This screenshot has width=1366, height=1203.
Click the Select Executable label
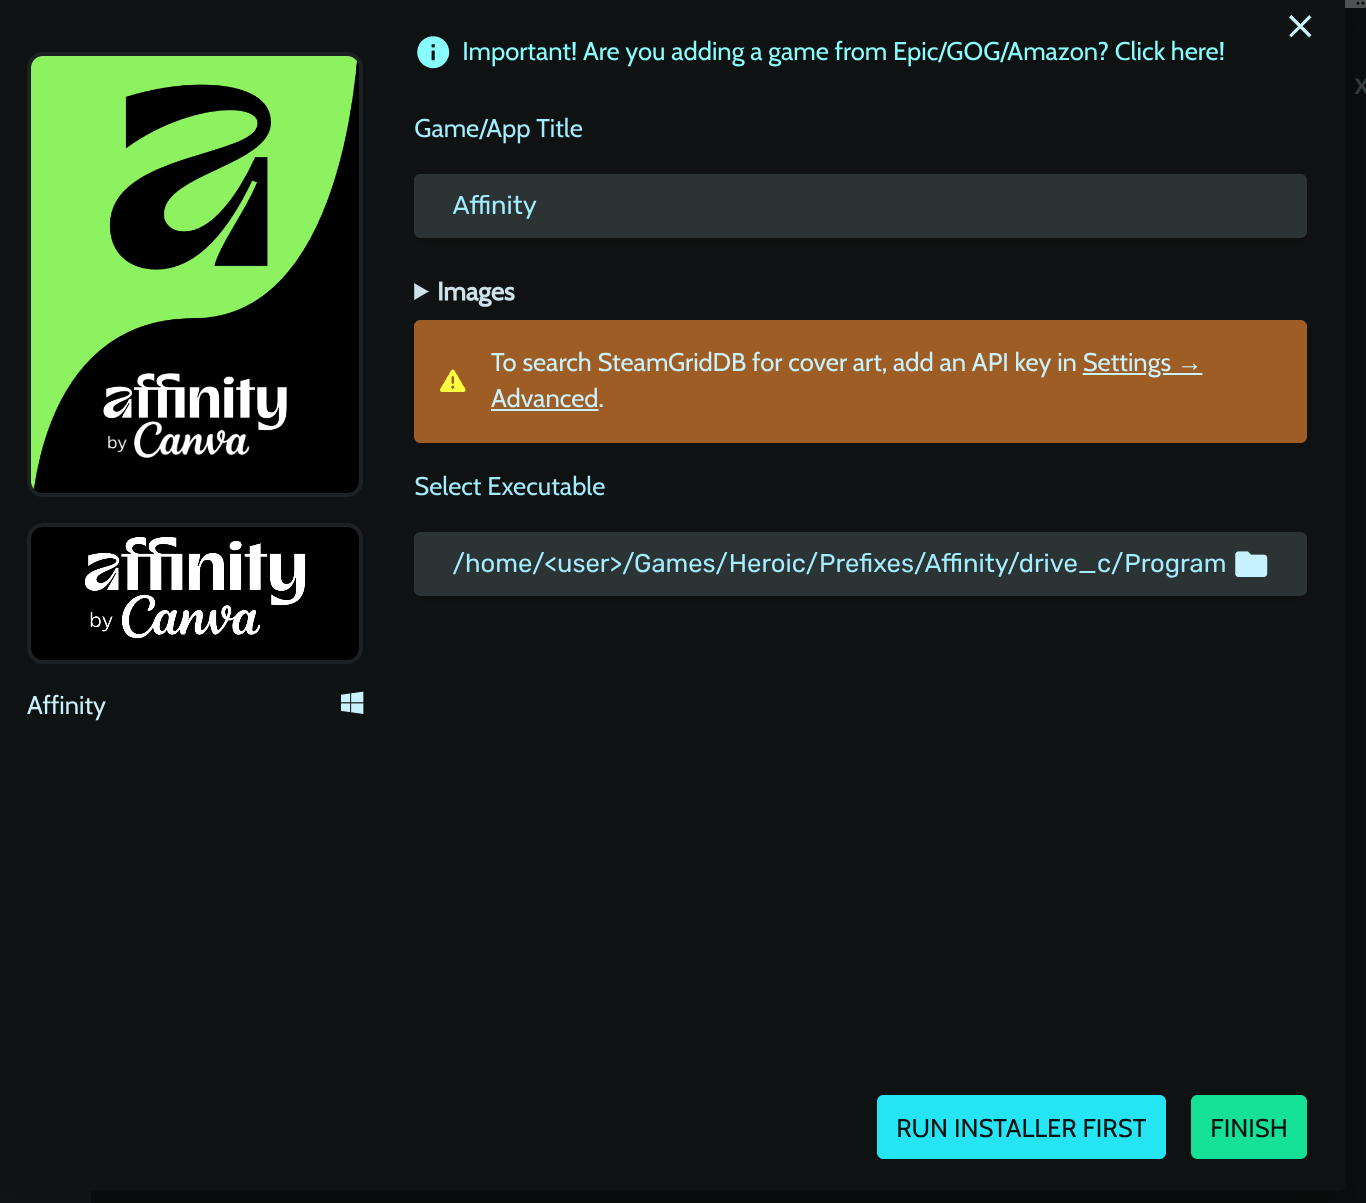pos(510,487)
